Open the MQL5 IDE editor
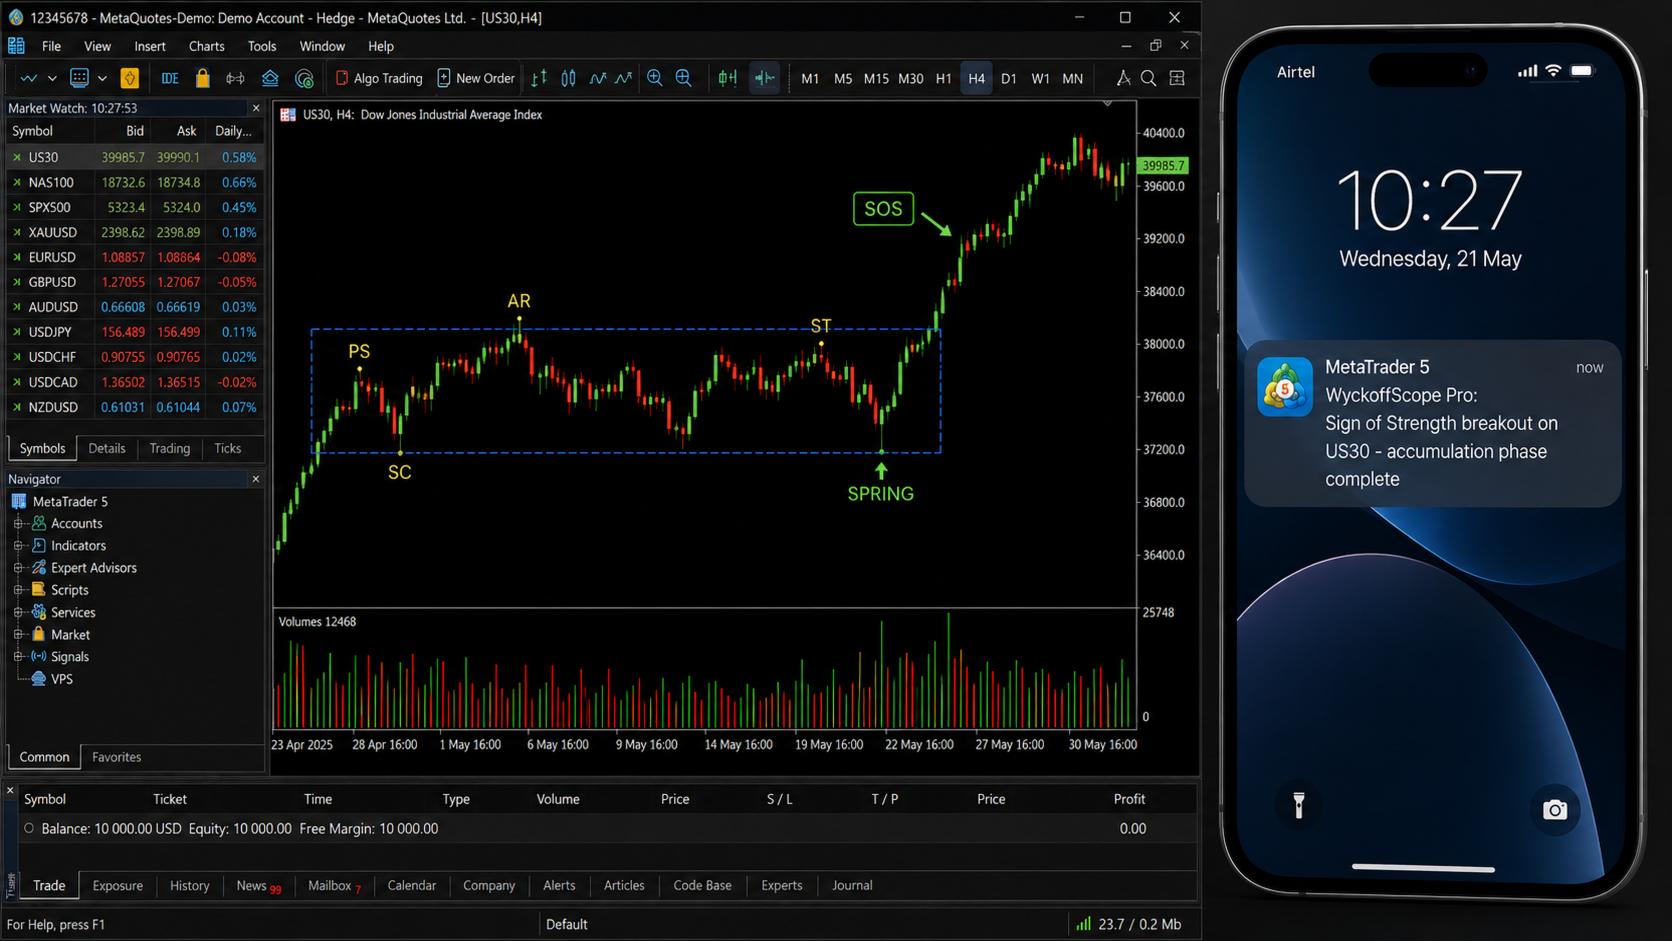Viewport: 1672px width, 941px height. [170, 78]
